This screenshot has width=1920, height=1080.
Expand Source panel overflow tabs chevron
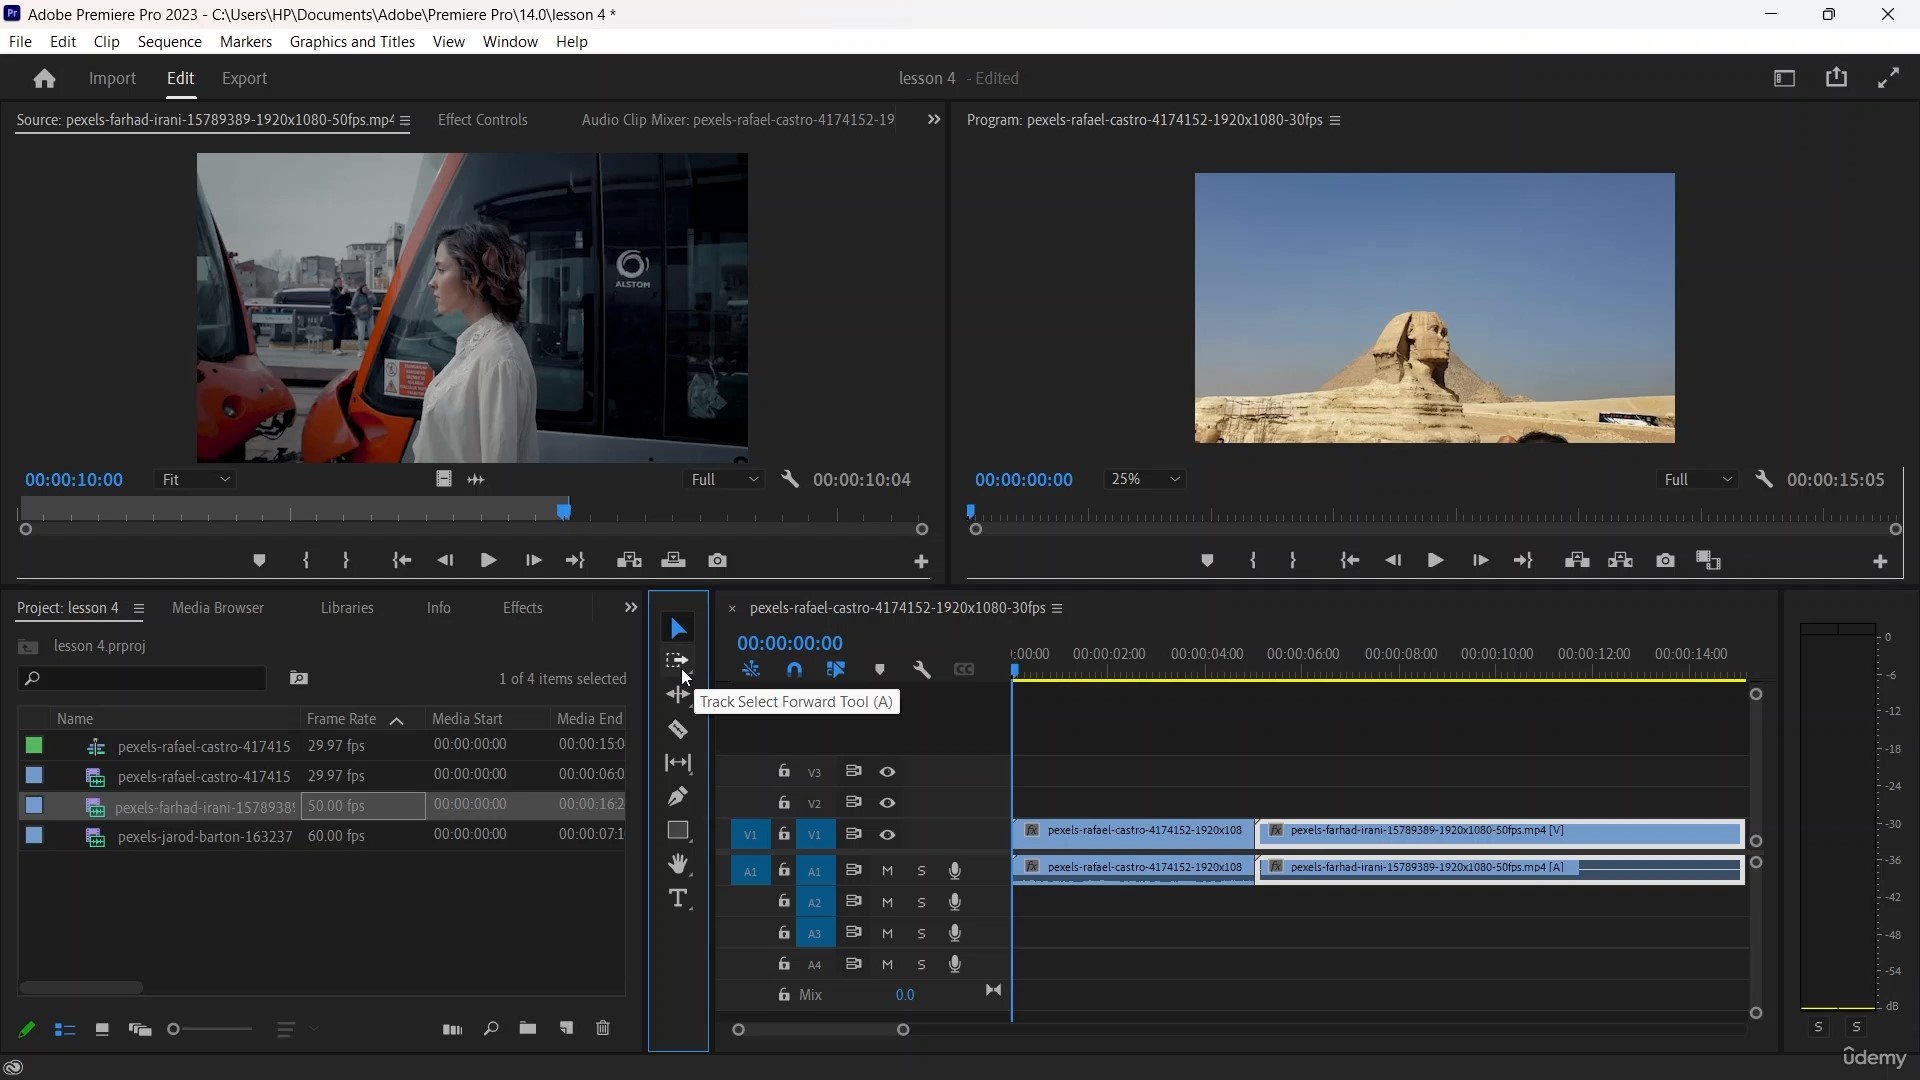[933, 120]
